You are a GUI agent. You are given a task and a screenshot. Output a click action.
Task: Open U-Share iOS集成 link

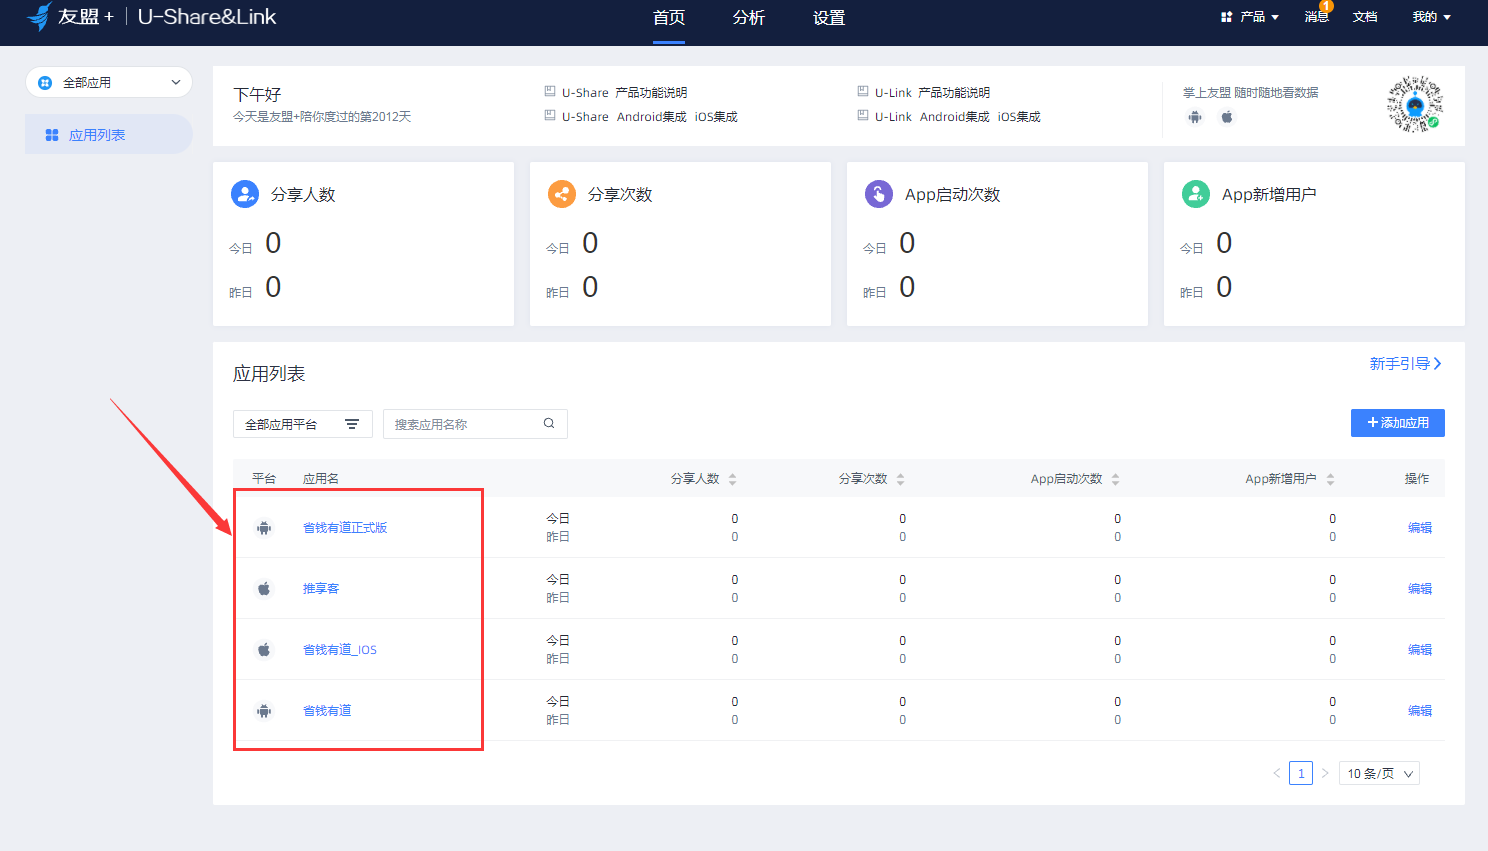coord(716,117)
